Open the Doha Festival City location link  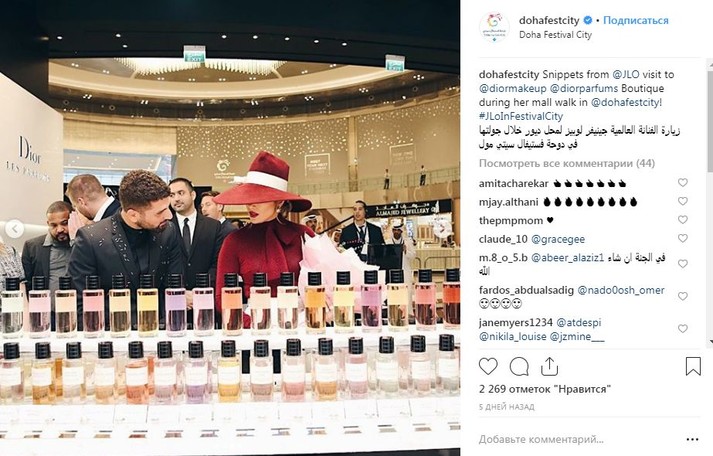555,35
